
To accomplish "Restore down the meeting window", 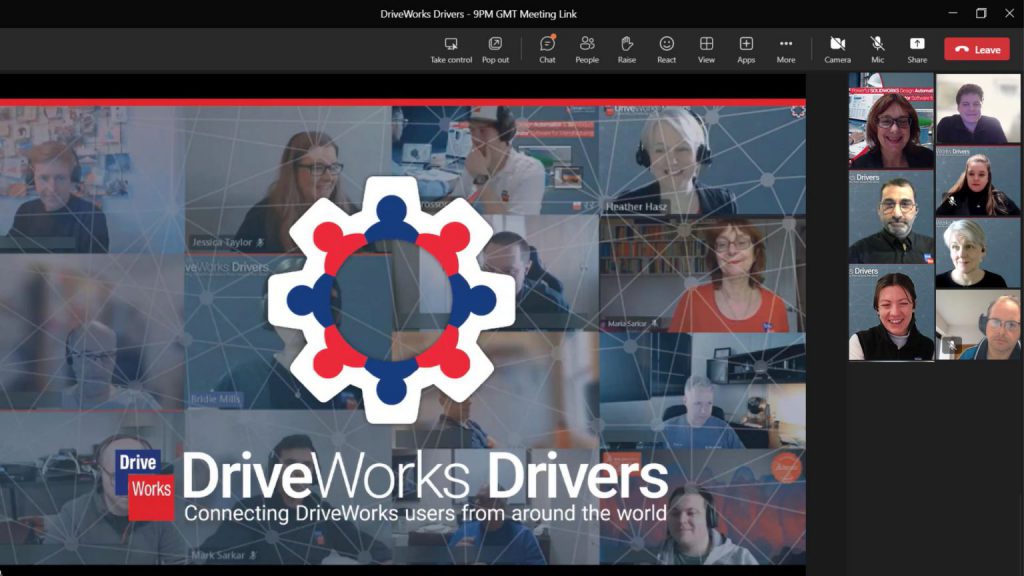I will [x=981, y=13].
